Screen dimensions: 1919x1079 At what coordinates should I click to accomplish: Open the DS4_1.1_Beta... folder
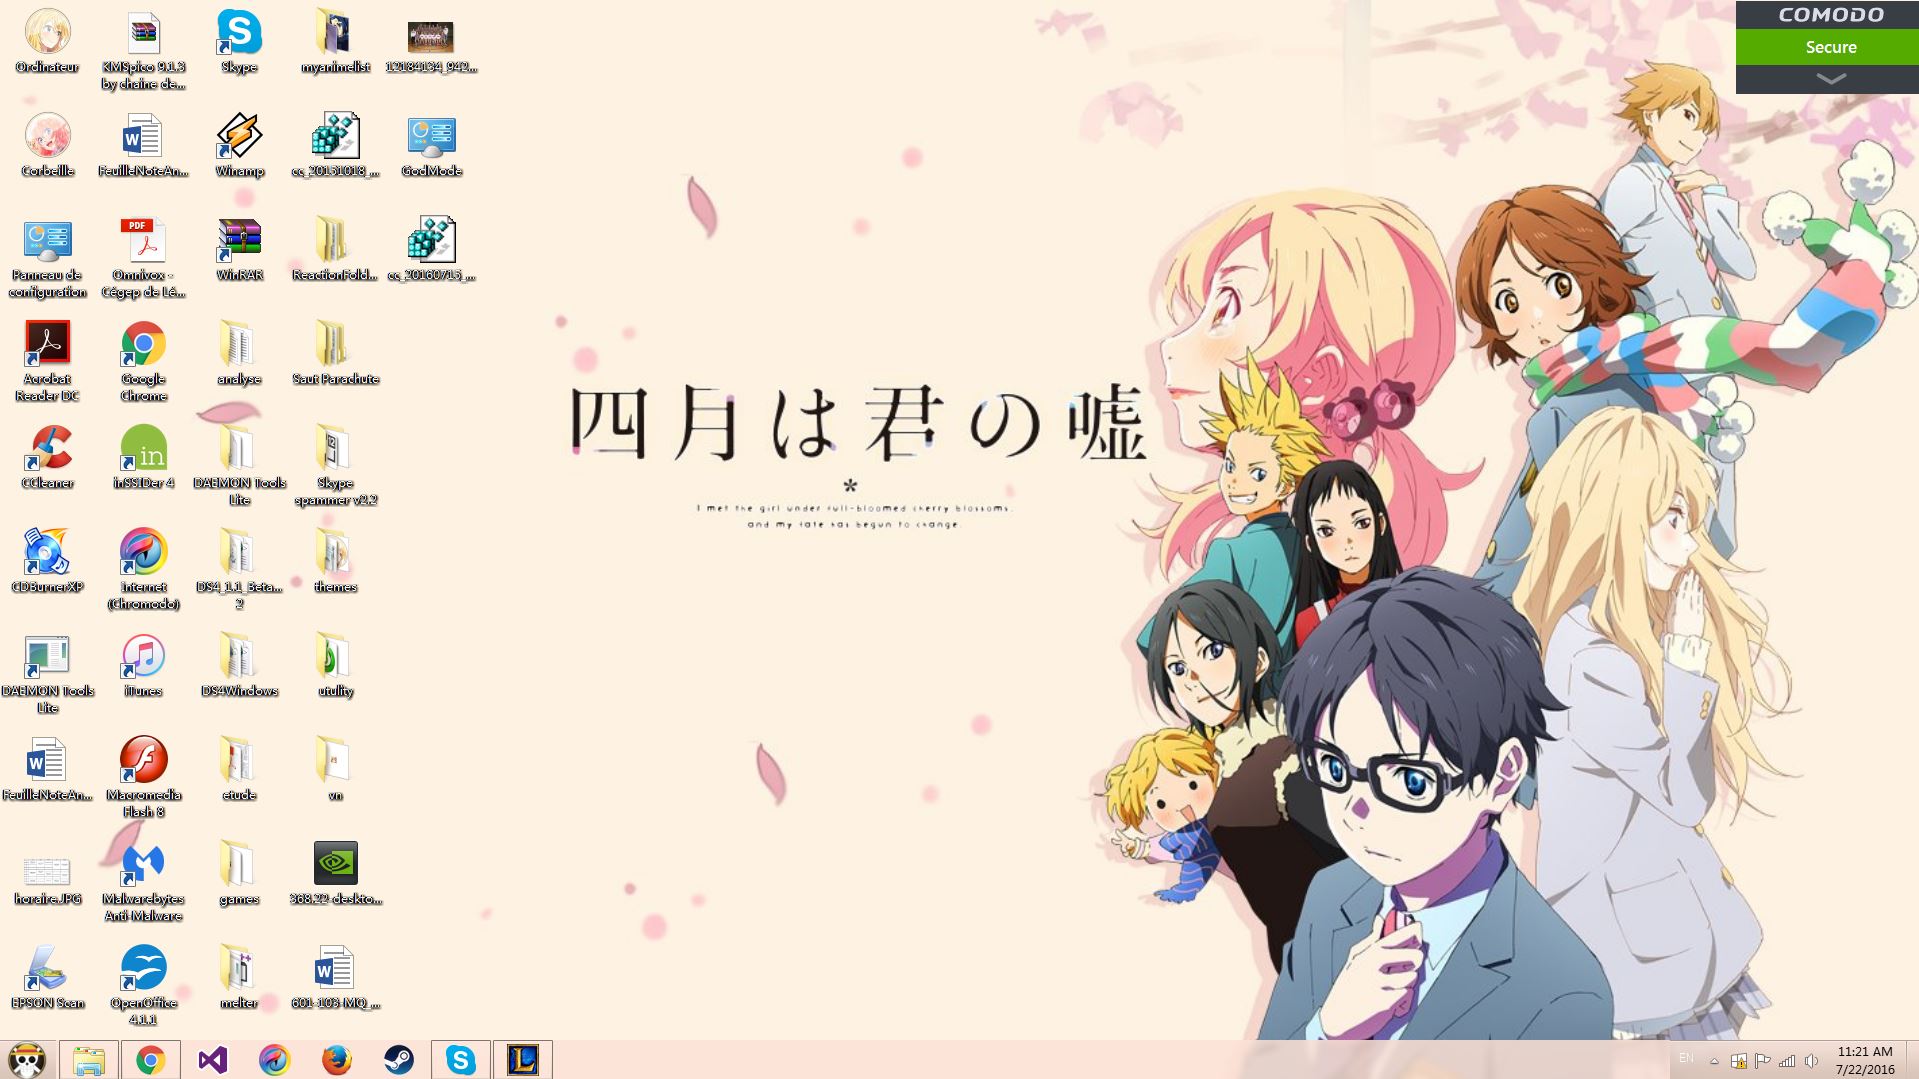[239, 570]
